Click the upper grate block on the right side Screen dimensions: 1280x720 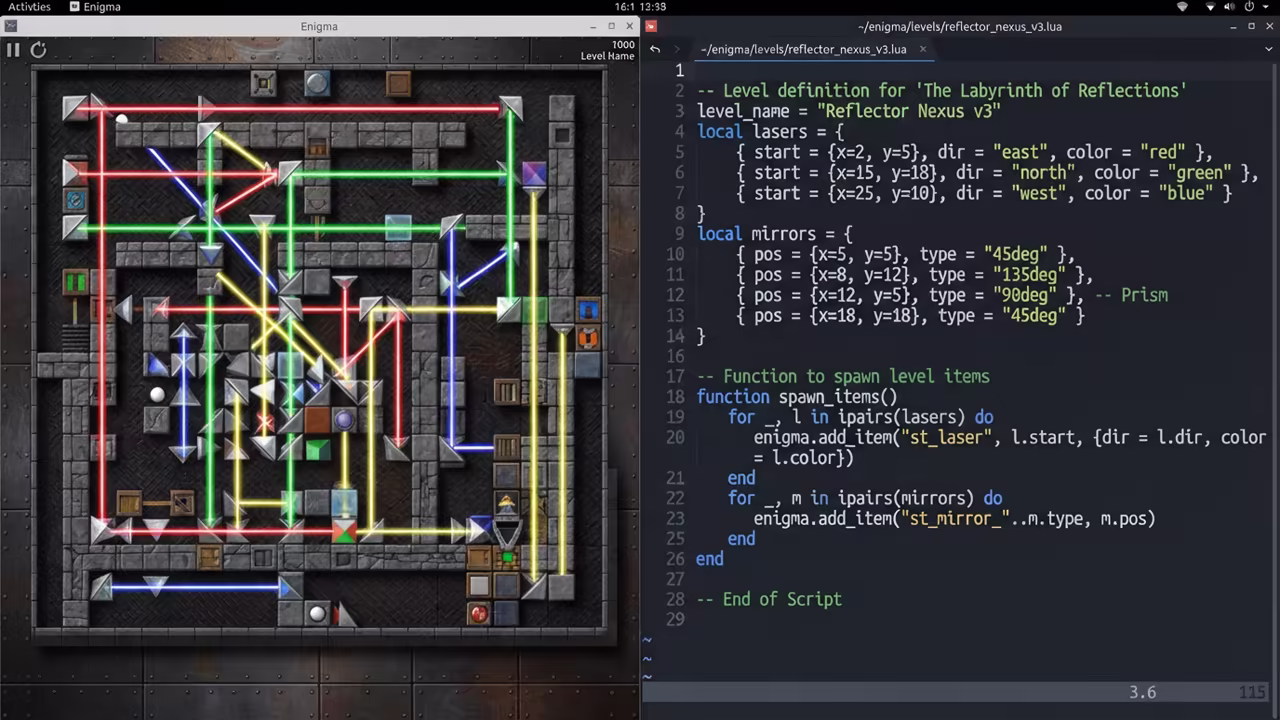pyautogui.click(x=507, y=391)
